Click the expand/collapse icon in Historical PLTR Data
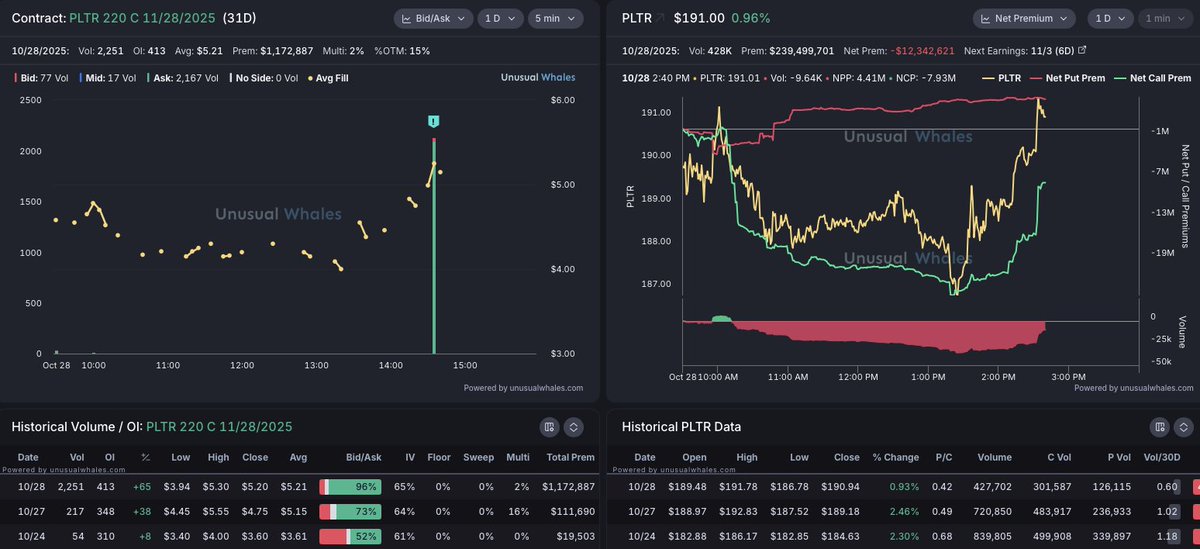1200x549 pixels. click(1184, 427)
